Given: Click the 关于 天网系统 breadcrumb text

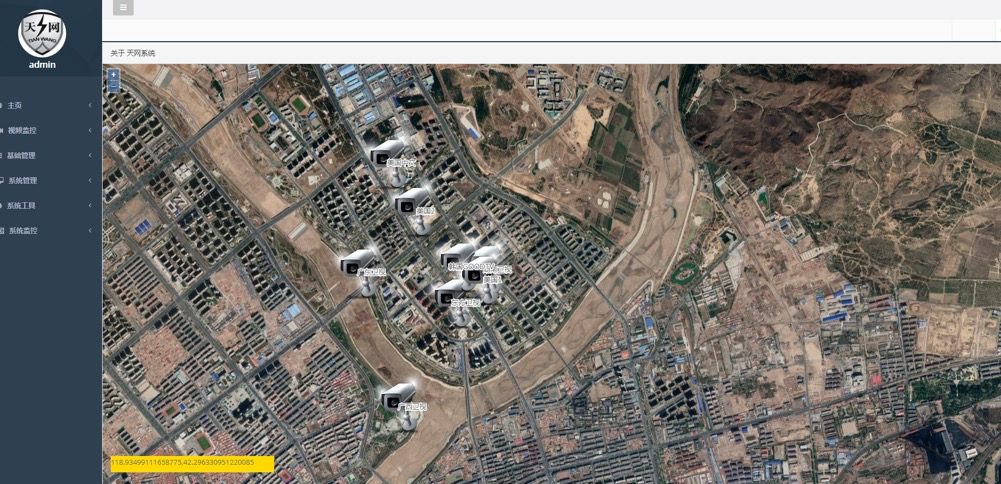Looking at the screenshot, I should click(x=133, y=53).
